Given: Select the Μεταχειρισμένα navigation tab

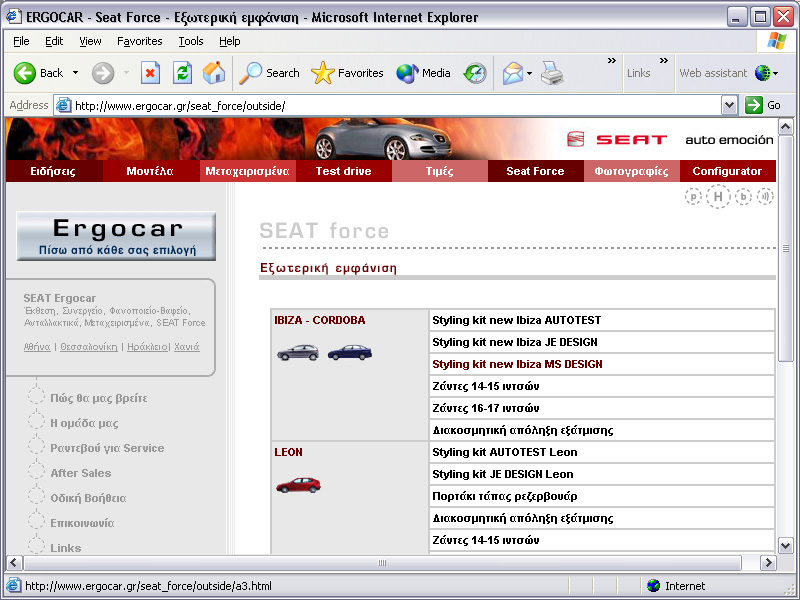Looking at the screenshot, I should click(x=247, y=171).
